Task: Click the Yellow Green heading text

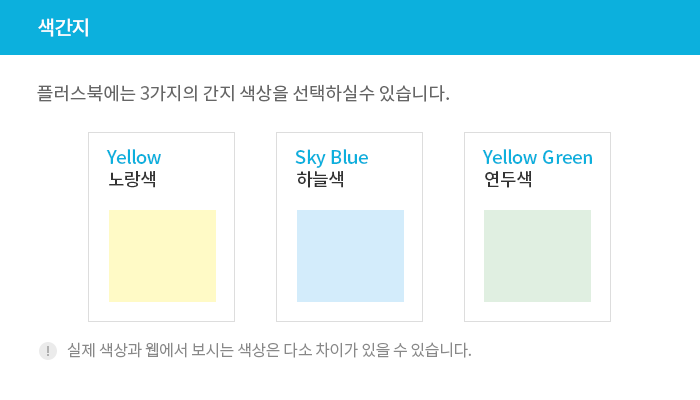Action: tap(538, 158)
